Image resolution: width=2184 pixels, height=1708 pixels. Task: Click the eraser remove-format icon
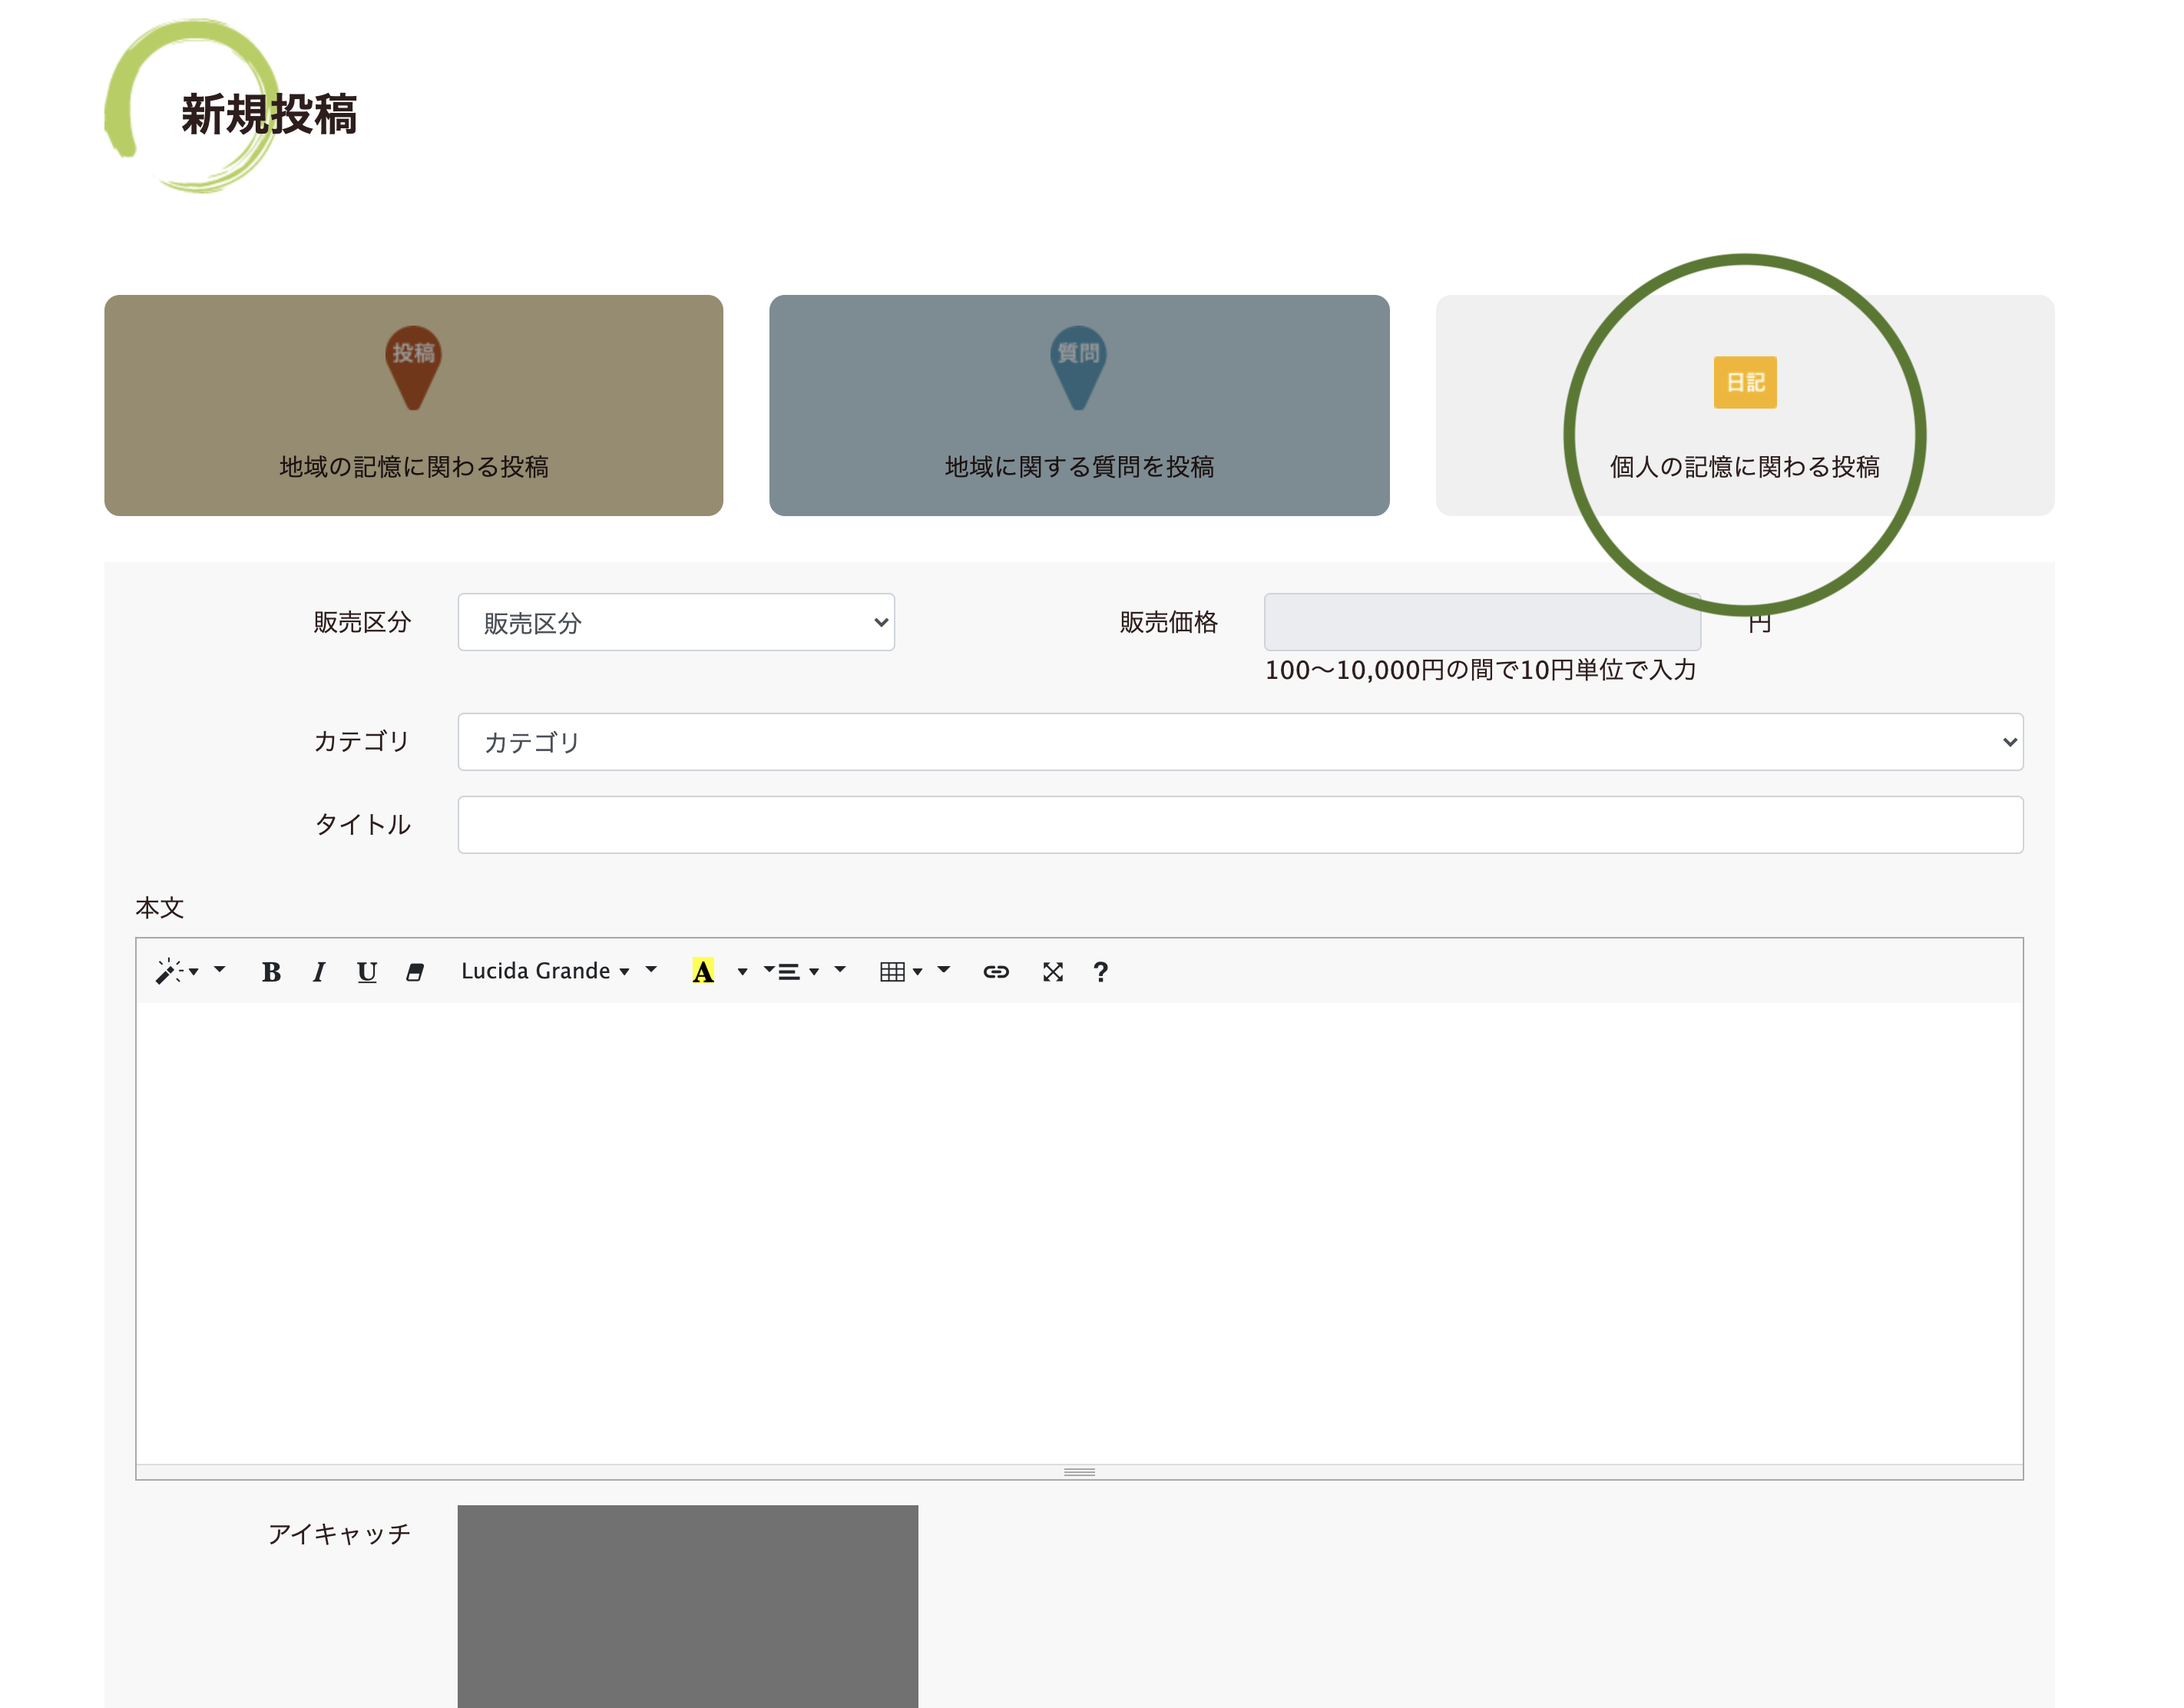[415, 971]
